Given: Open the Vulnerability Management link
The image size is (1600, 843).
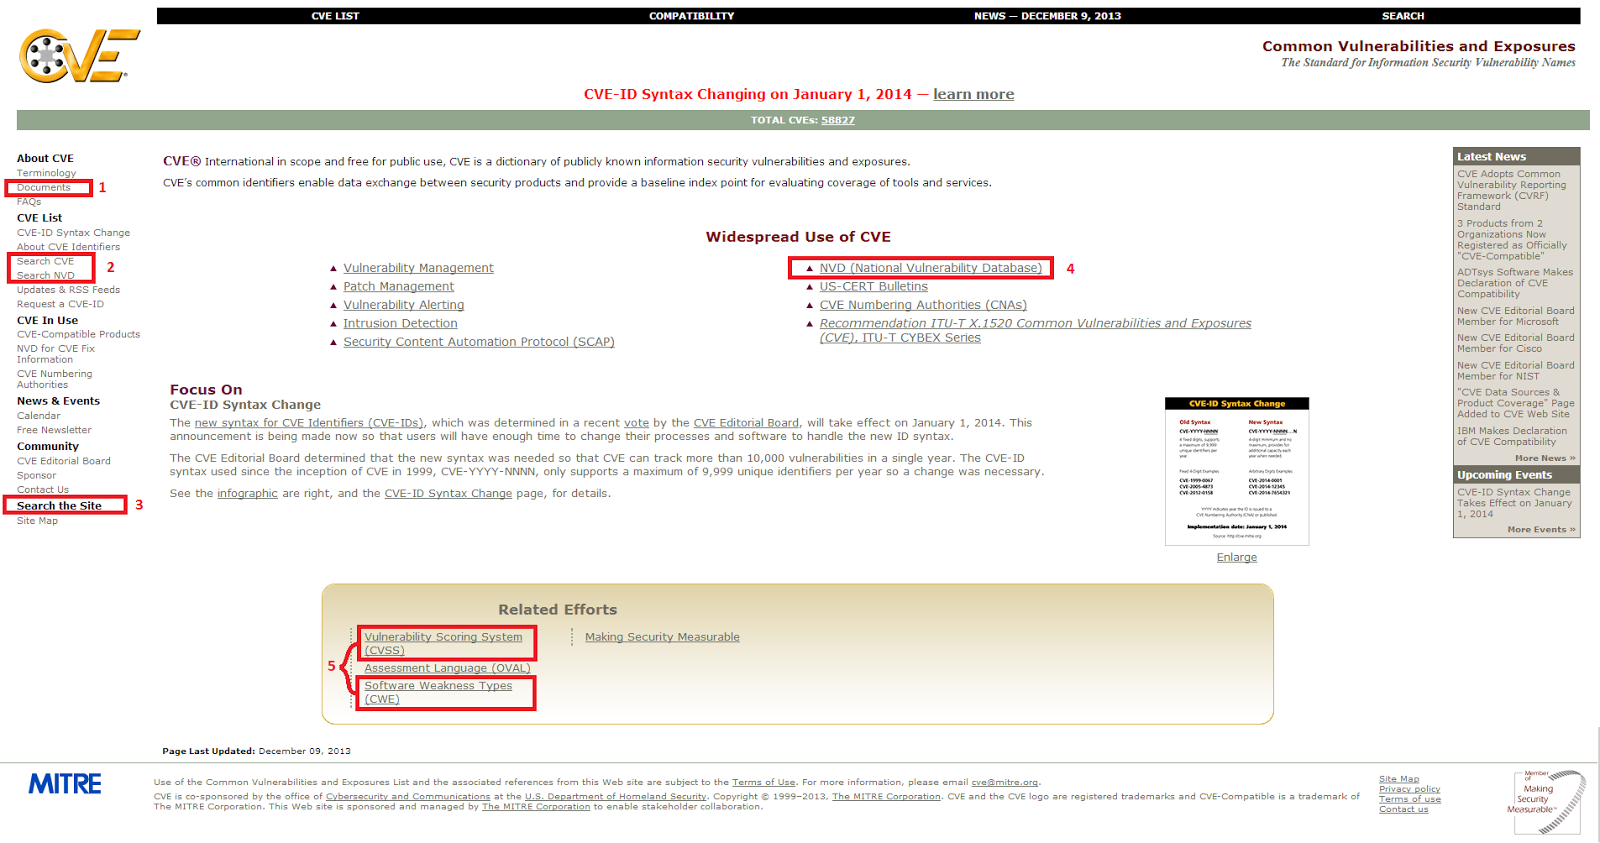Looking at the screenshot, I should click(x=418, y=268).
